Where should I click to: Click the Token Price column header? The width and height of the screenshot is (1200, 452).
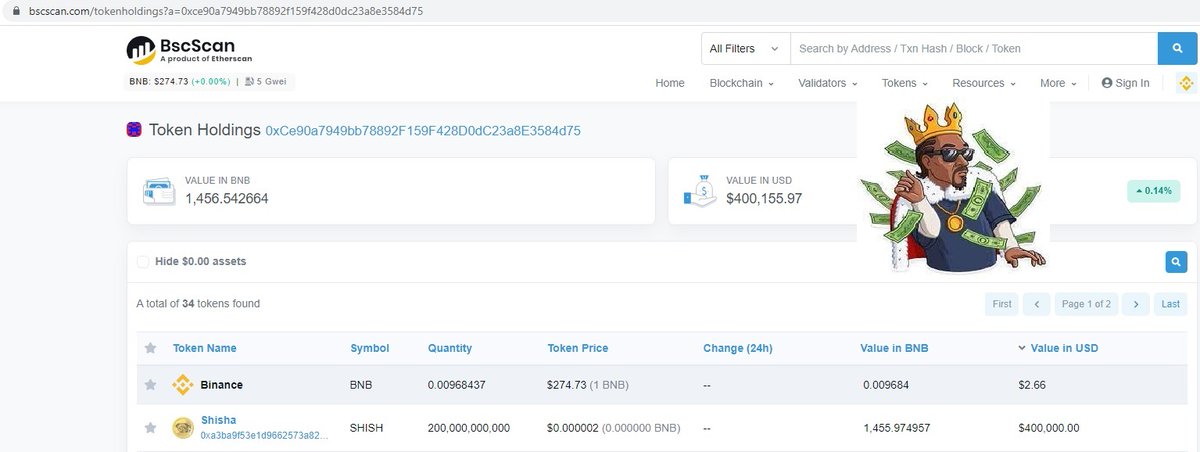tap(578, 348)
